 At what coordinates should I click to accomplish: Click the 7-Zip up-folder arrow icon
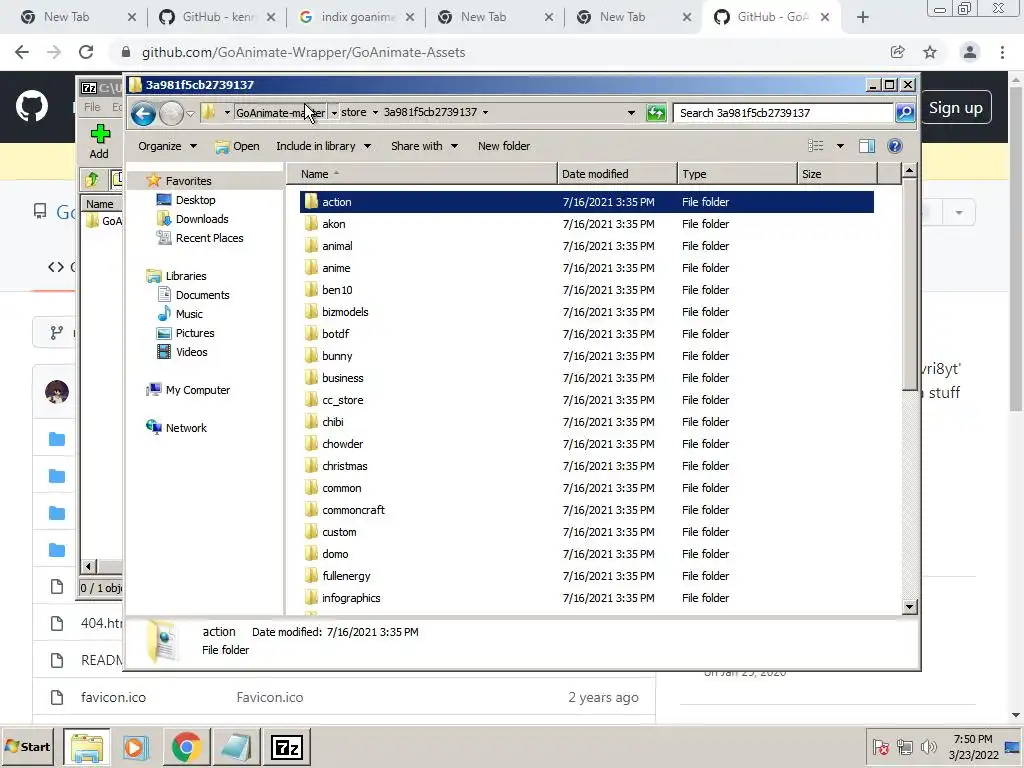pos(91,179)
